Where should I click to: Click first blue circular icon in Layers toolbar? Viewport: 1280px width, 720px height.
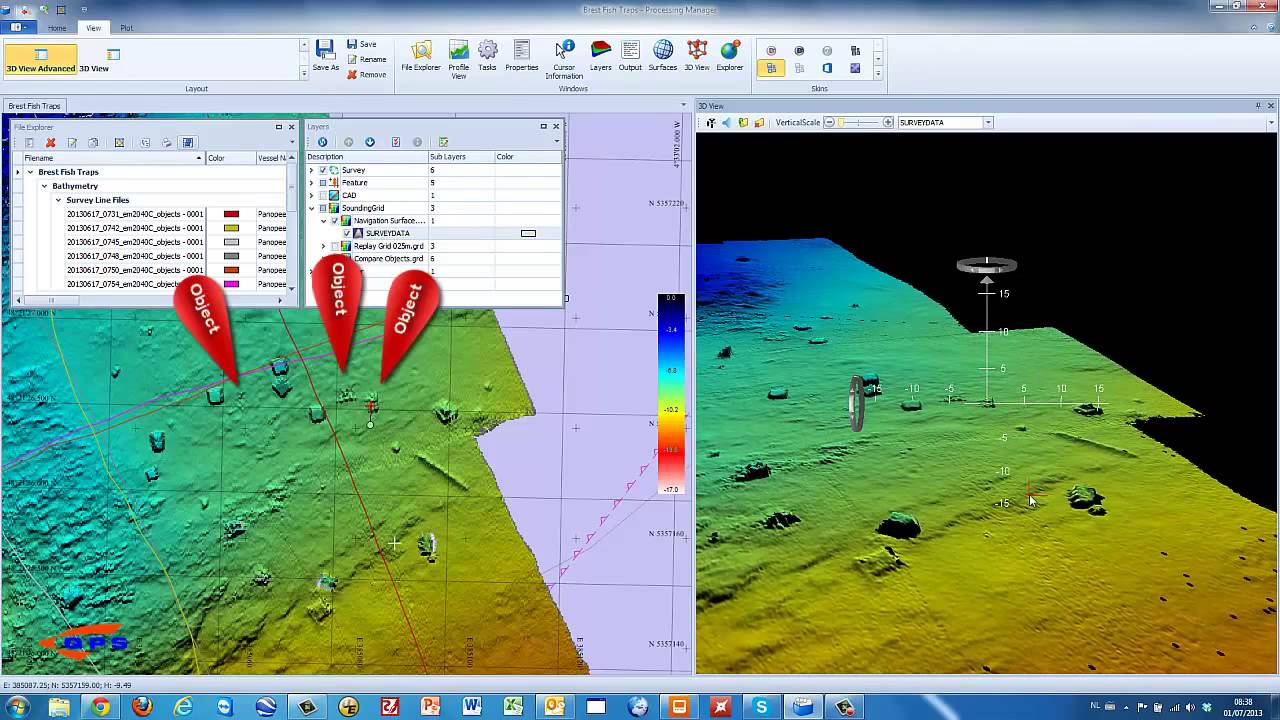pos(322,142)
